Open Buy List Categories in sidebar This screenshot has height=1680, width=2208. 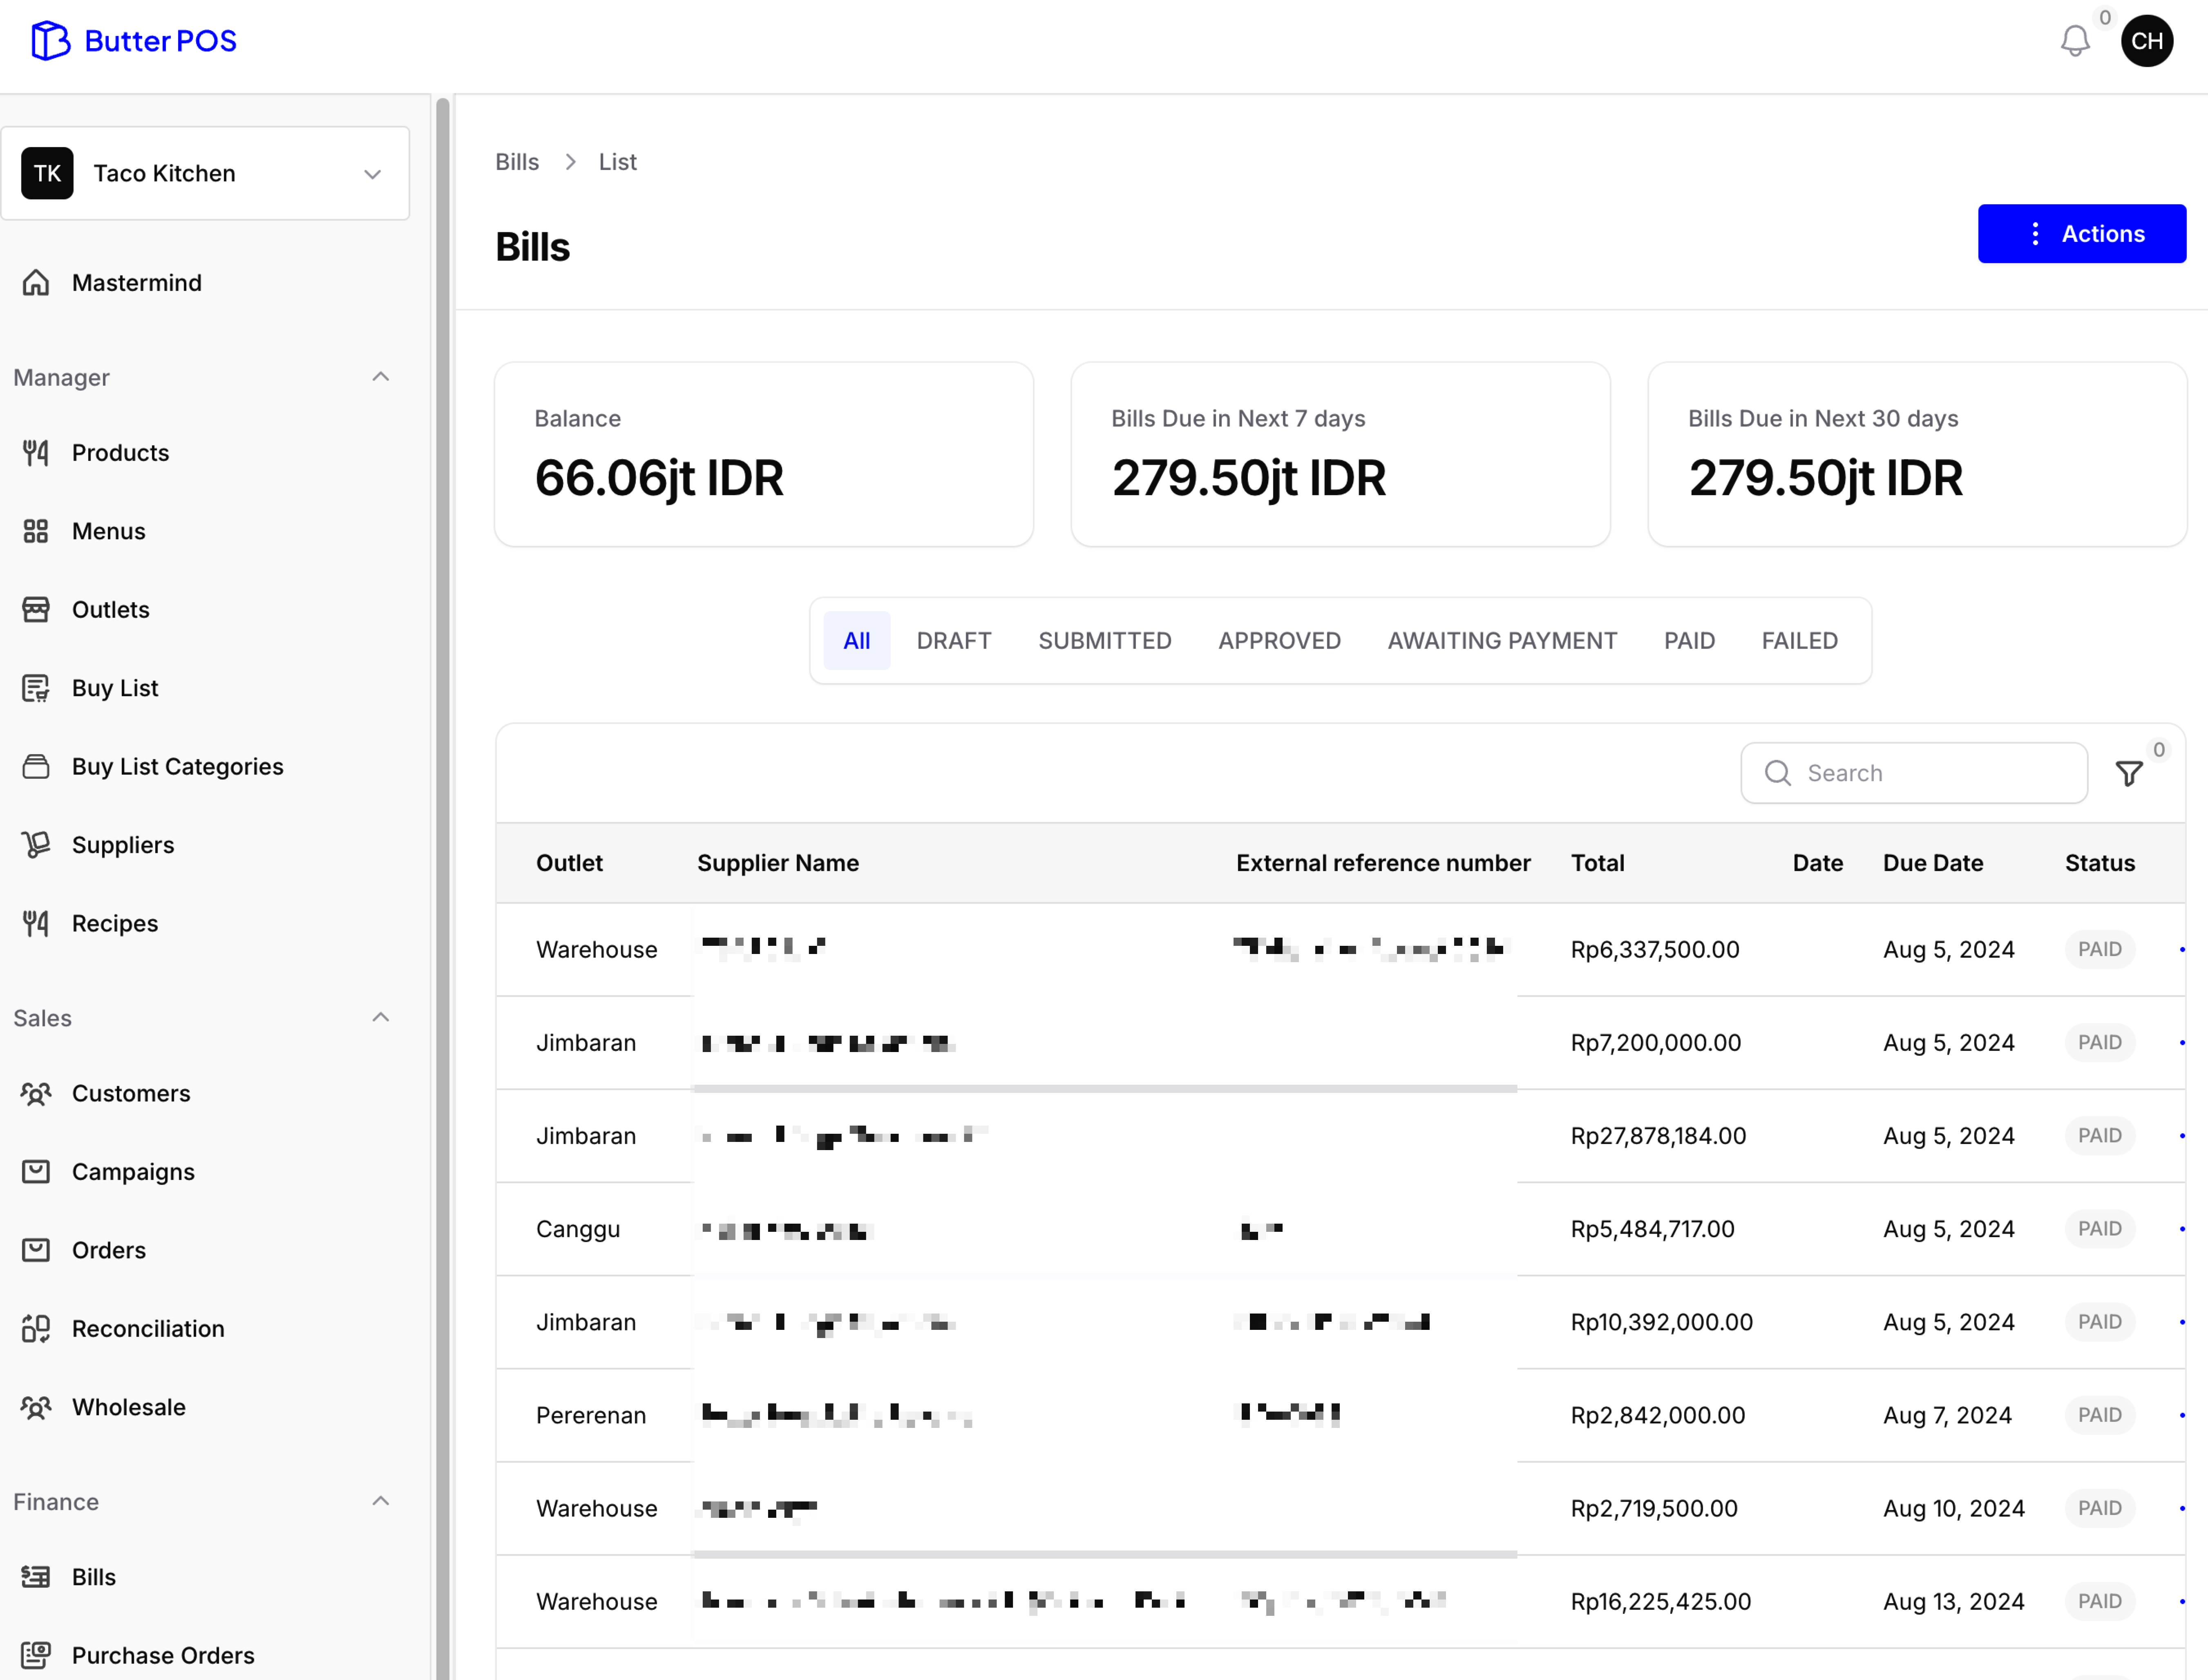(x=177, y=766)
